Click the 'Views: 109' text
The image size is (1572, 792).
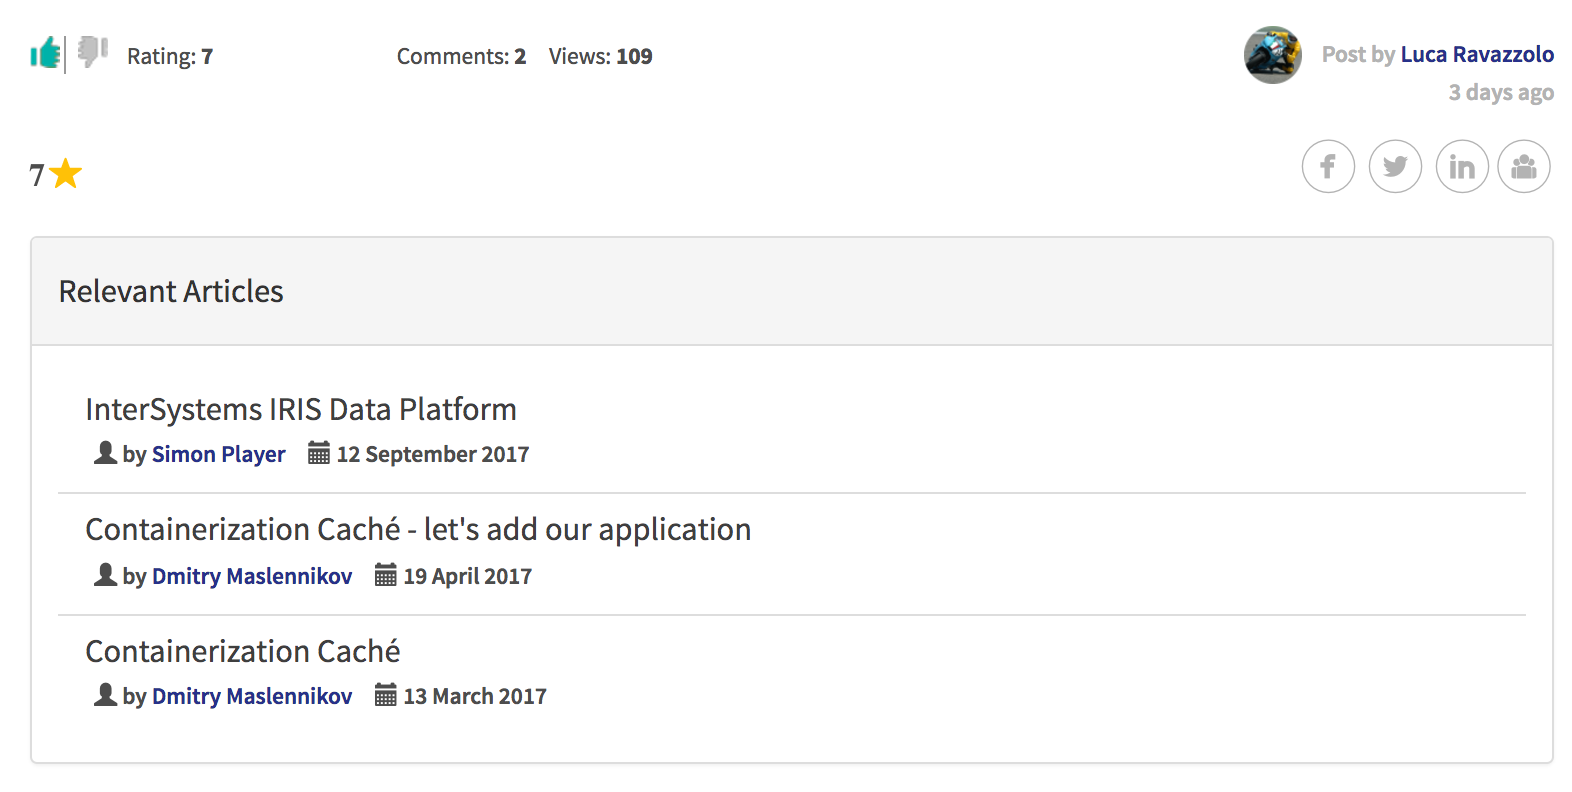tap(600, 57)
